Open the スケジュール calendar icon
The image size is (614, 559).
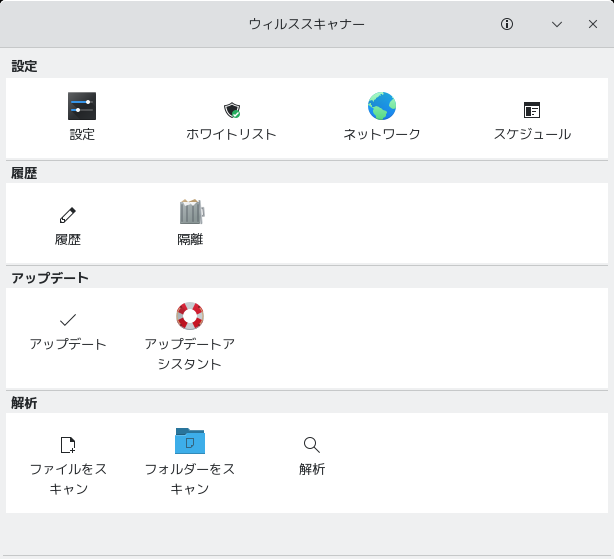click(532, 110)
